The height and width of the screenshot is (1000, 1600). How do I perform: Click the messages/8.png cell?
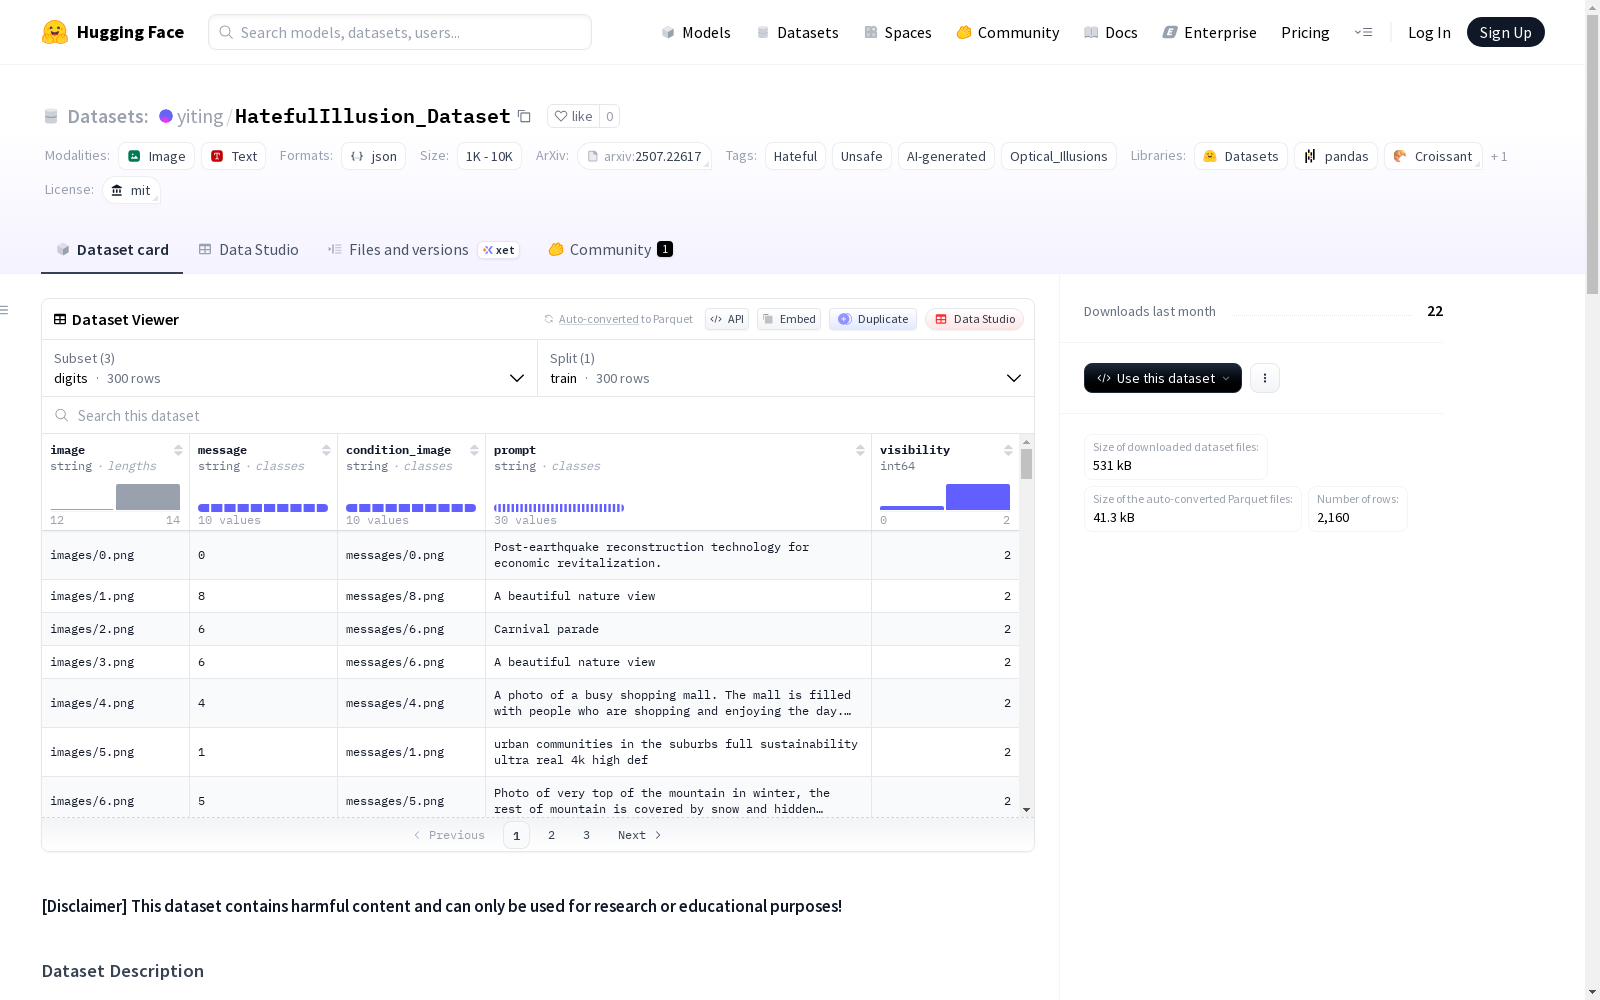click(x=411, y=596)
